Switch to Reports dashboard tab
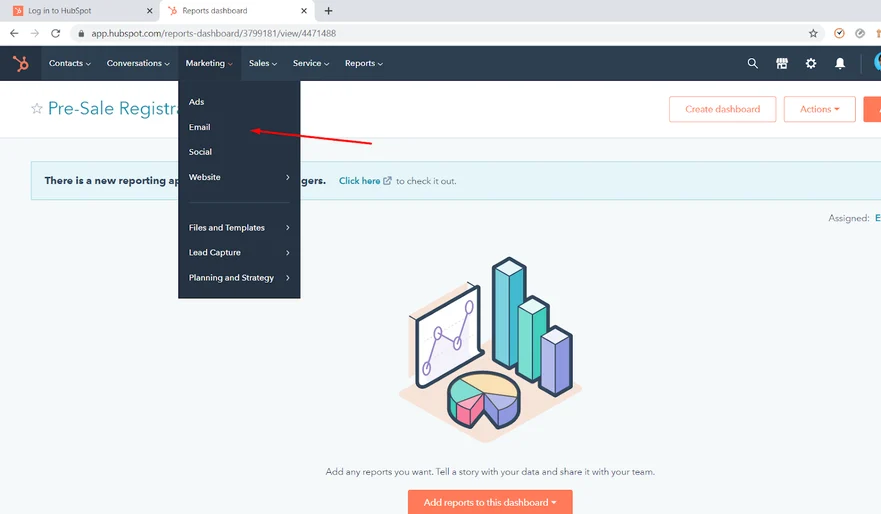Image resolution: width=881 pixels, height=514 pixels. coord(237,11)
